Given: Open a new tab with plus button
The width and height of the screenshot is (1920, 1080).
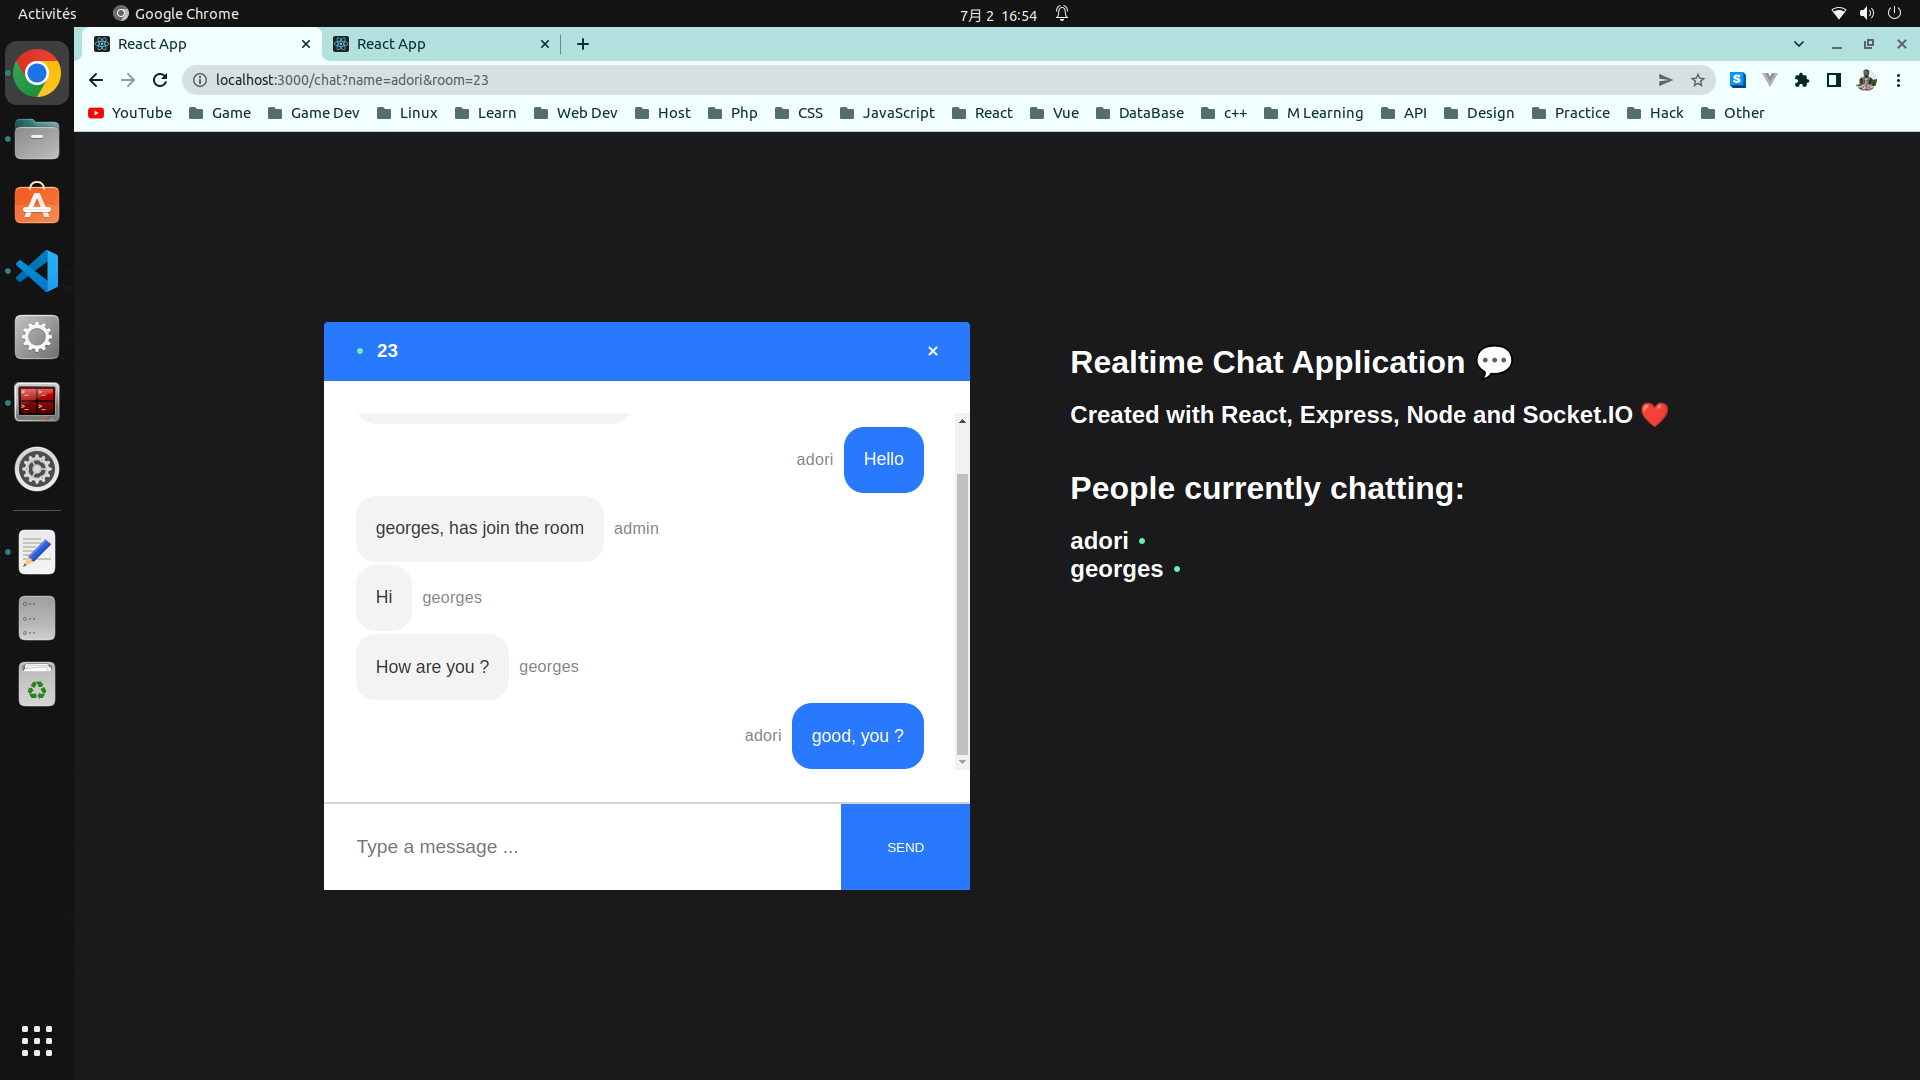Looking at the screenshot, I should 583,44.
